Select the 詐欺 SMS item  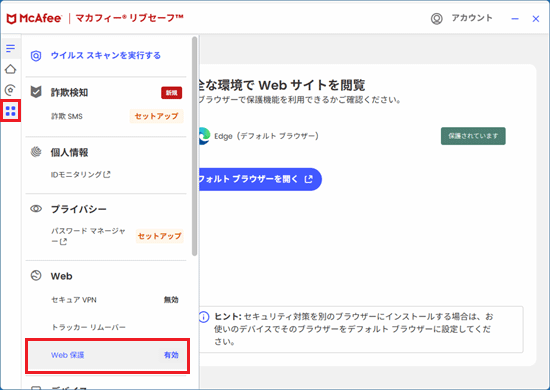[67, 116]
